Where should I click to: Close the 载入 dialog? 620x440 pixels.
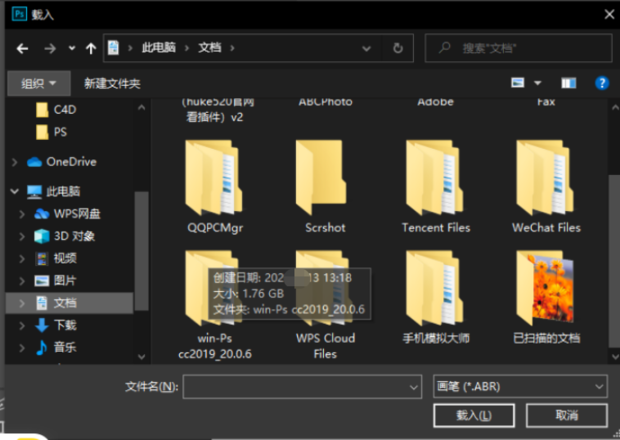pyautogui.click(x=609, y=14)
